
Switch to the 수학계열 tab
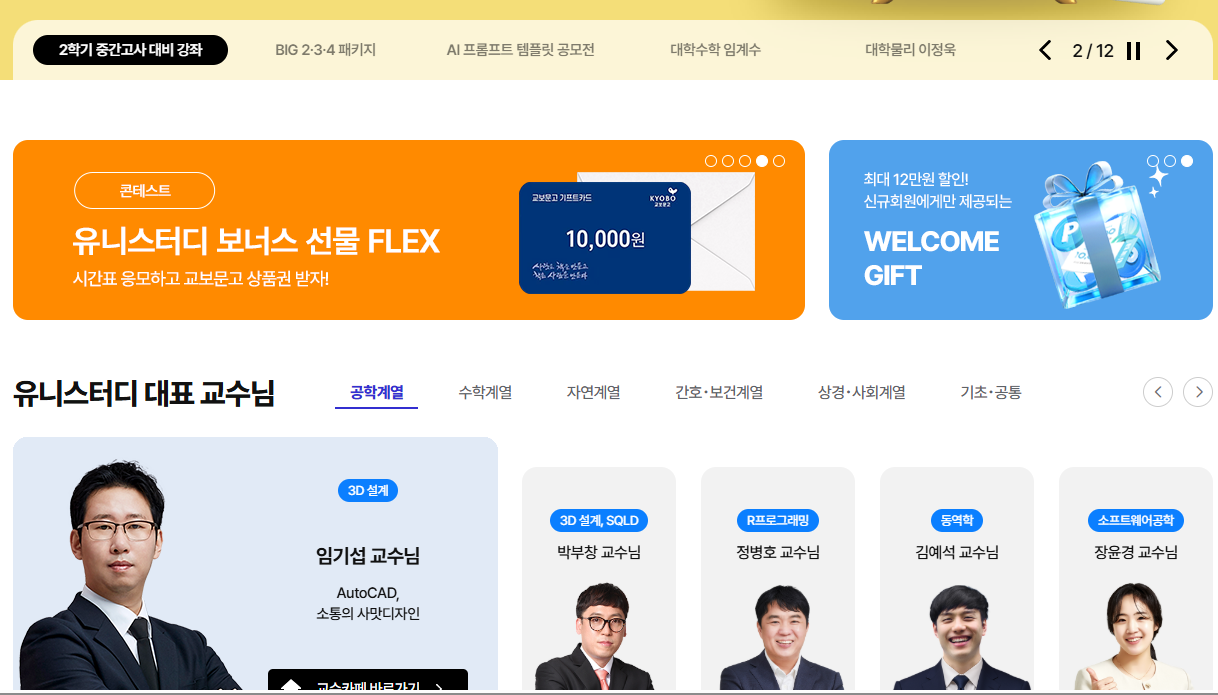[485, 393]
